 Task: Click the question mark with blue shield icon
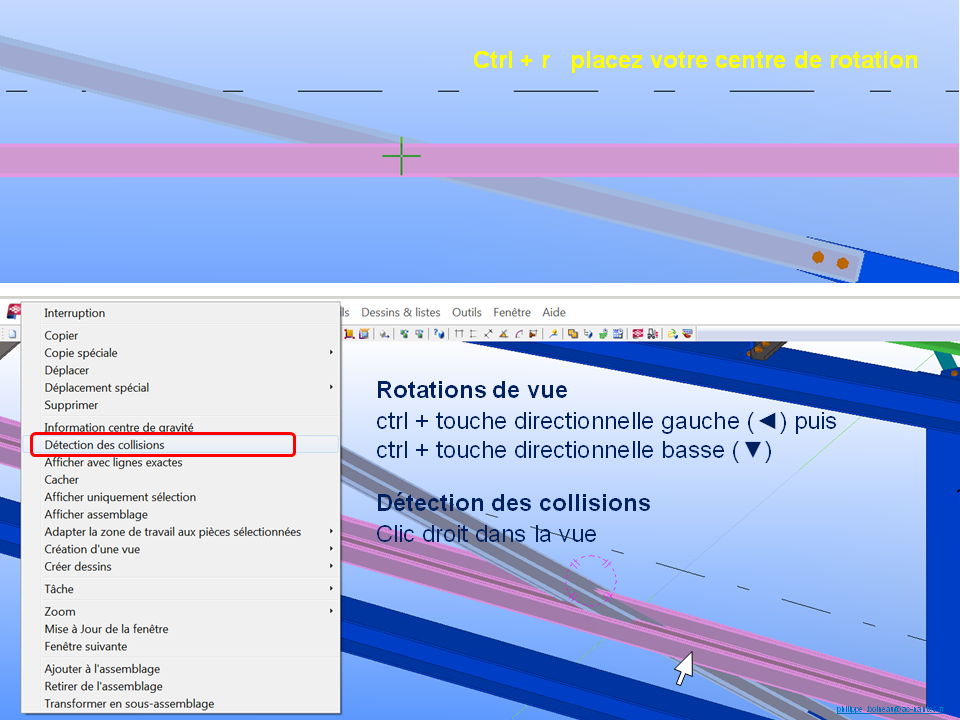(x=438, y=334)
